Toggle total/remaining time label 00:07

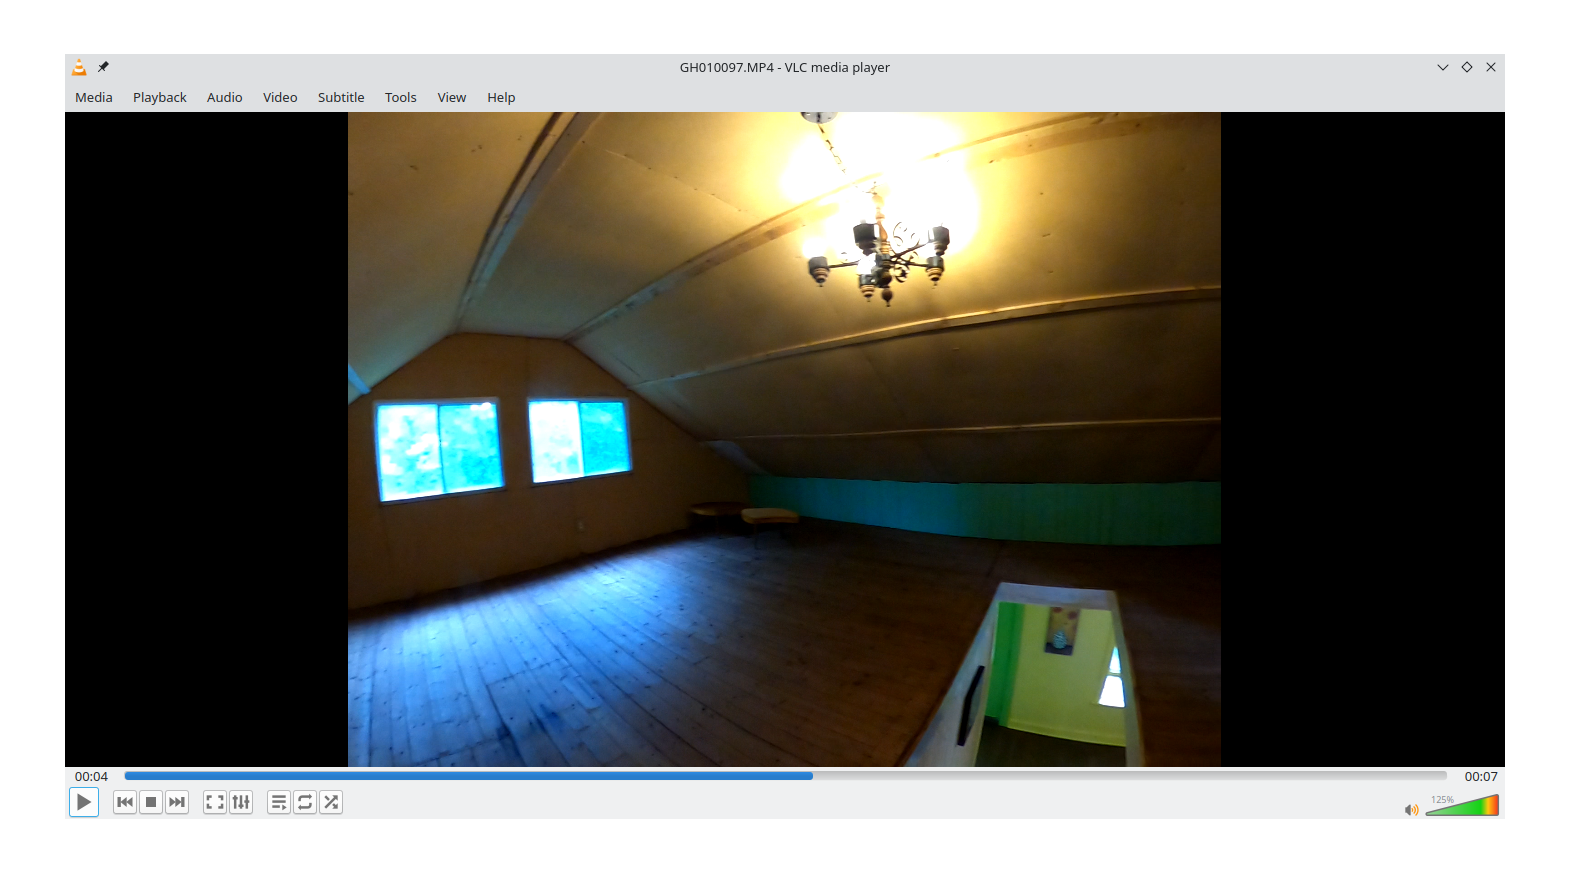1481,776
